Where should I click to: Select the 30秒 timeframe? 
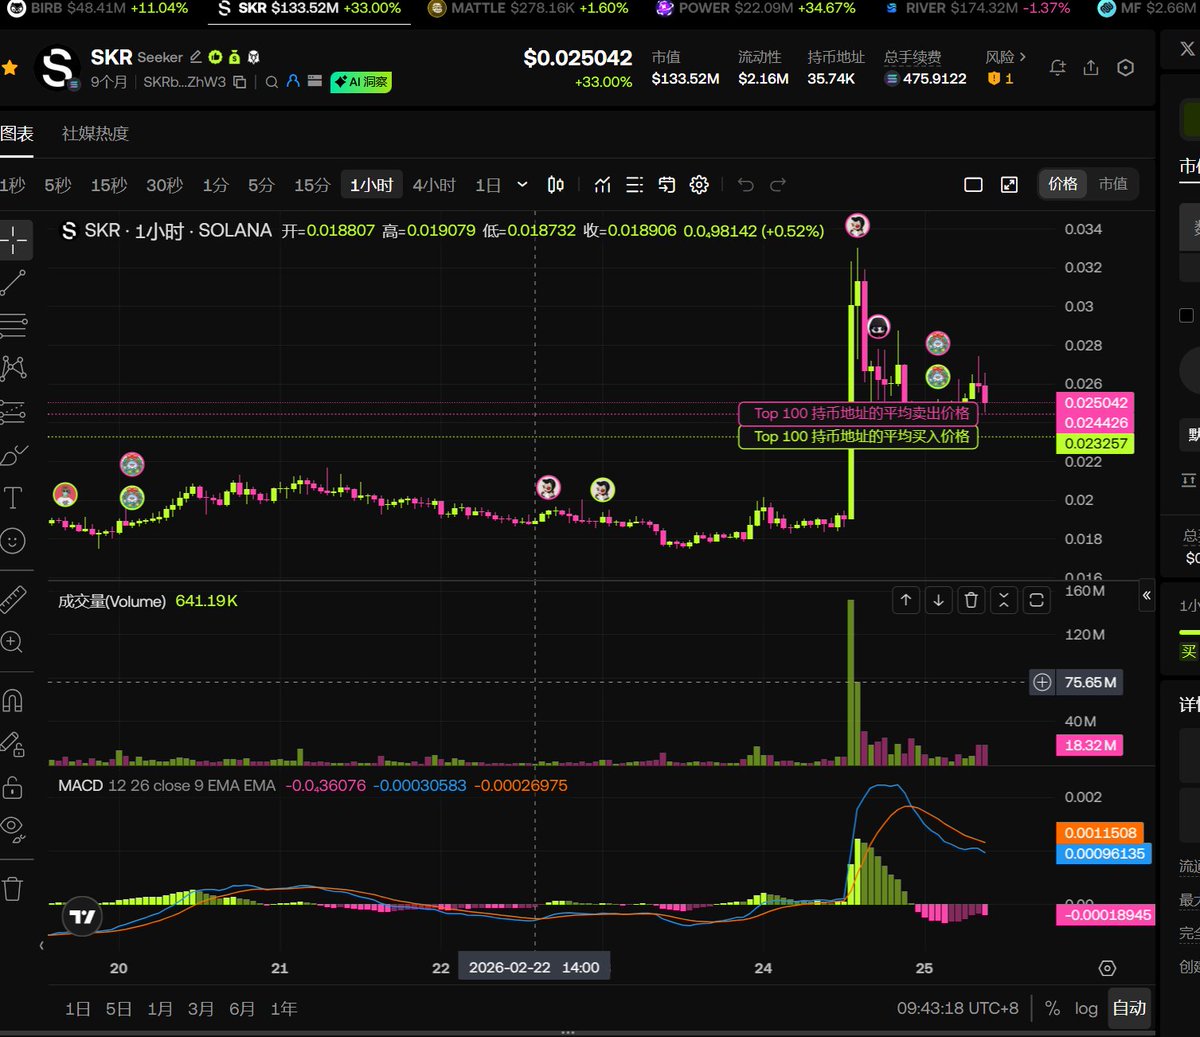pos(165,185)
